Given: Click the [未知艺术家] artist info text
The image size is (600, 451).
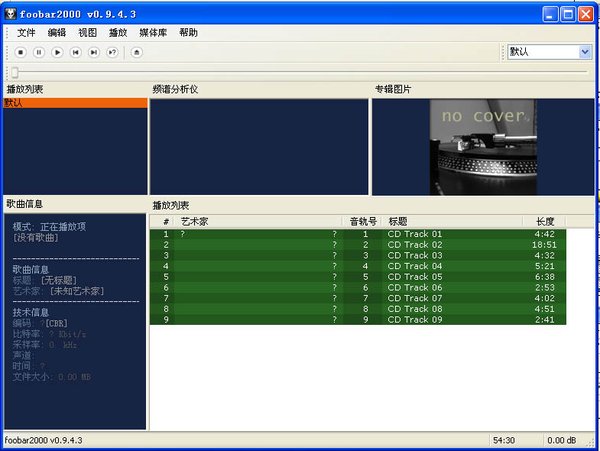Looking at the screenshot, I should tap(77, 291).
